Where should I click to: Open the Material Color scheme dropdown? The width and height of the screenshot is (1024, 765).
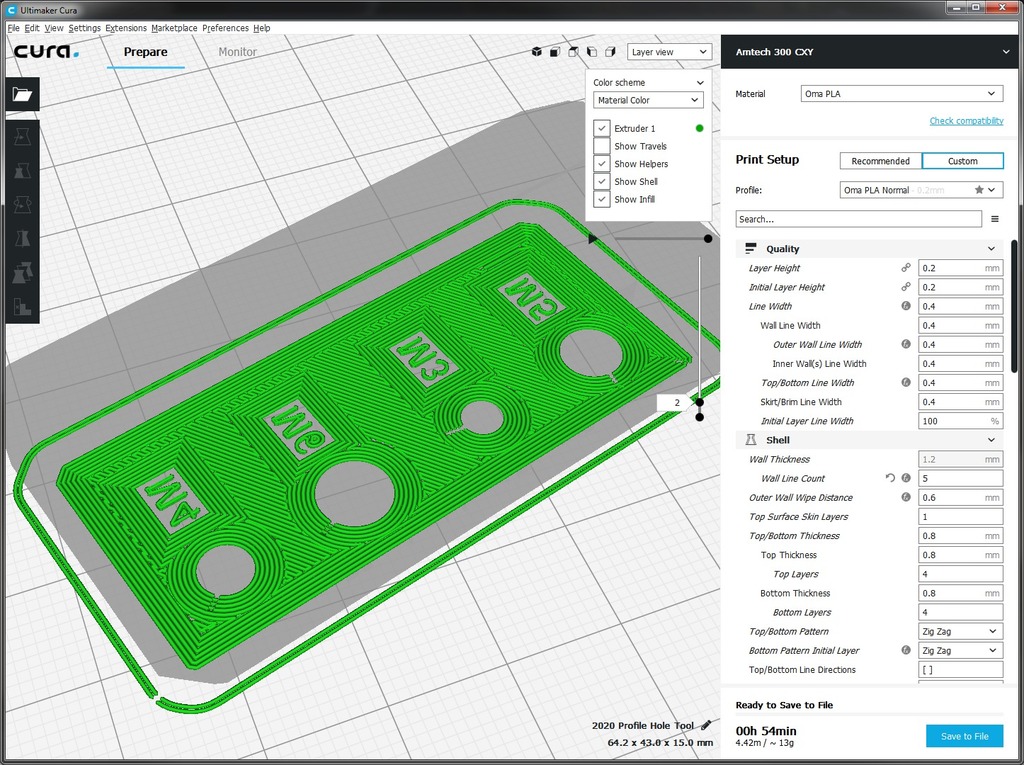[648, 100]
